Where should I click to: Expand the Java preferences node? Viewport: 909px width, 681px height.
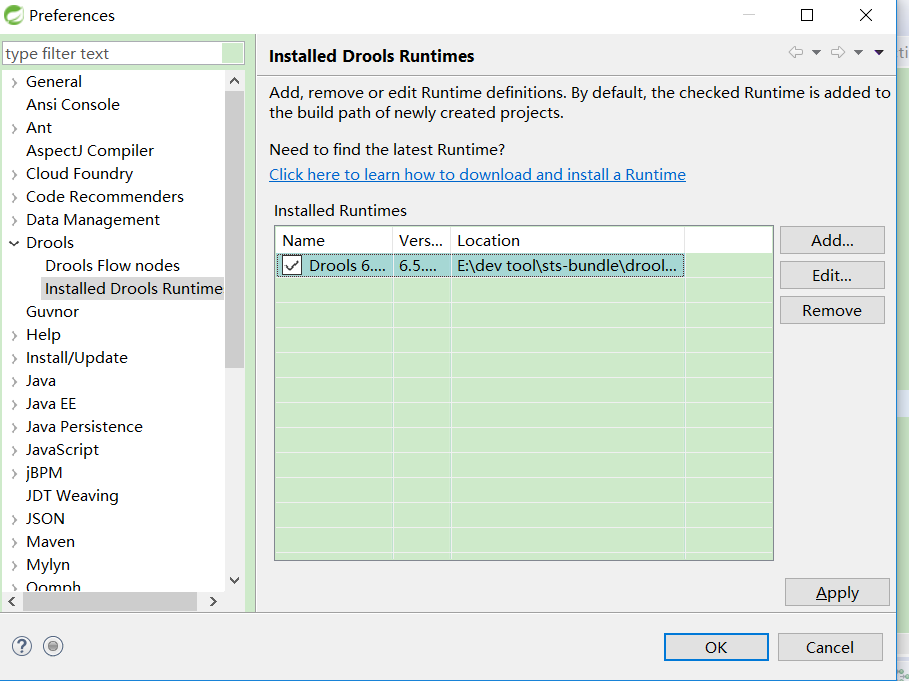click(x=14, y=381)
